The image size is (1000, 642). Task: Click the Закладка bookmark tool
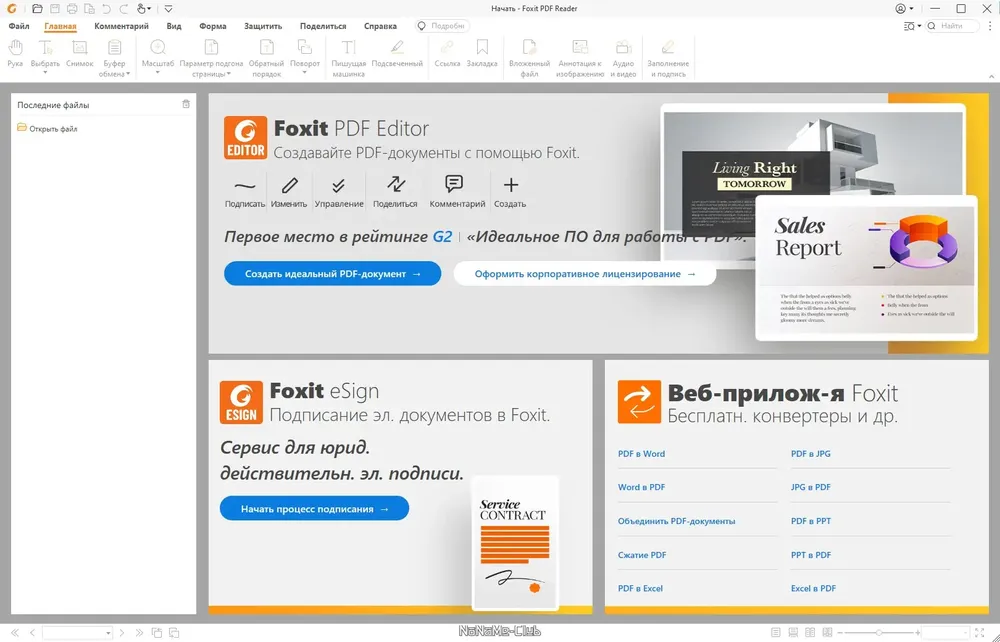(x=482, y=54)
